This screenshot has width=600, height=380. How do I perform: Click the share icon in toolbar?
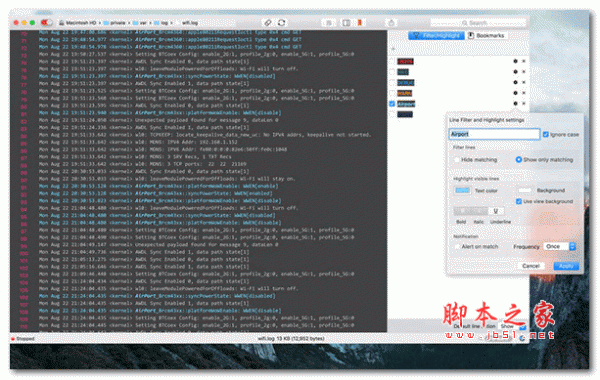[391, 23]
